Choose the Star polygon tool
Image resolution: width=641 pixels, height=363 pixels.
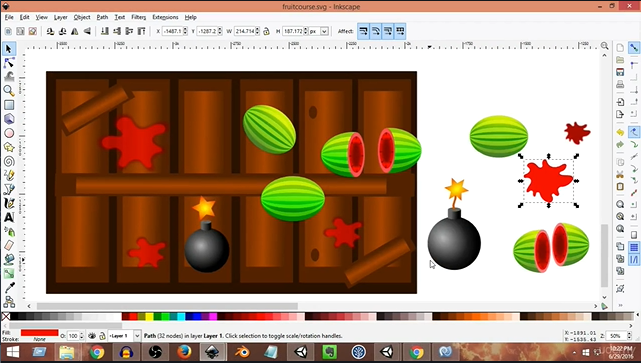(9, 147)
